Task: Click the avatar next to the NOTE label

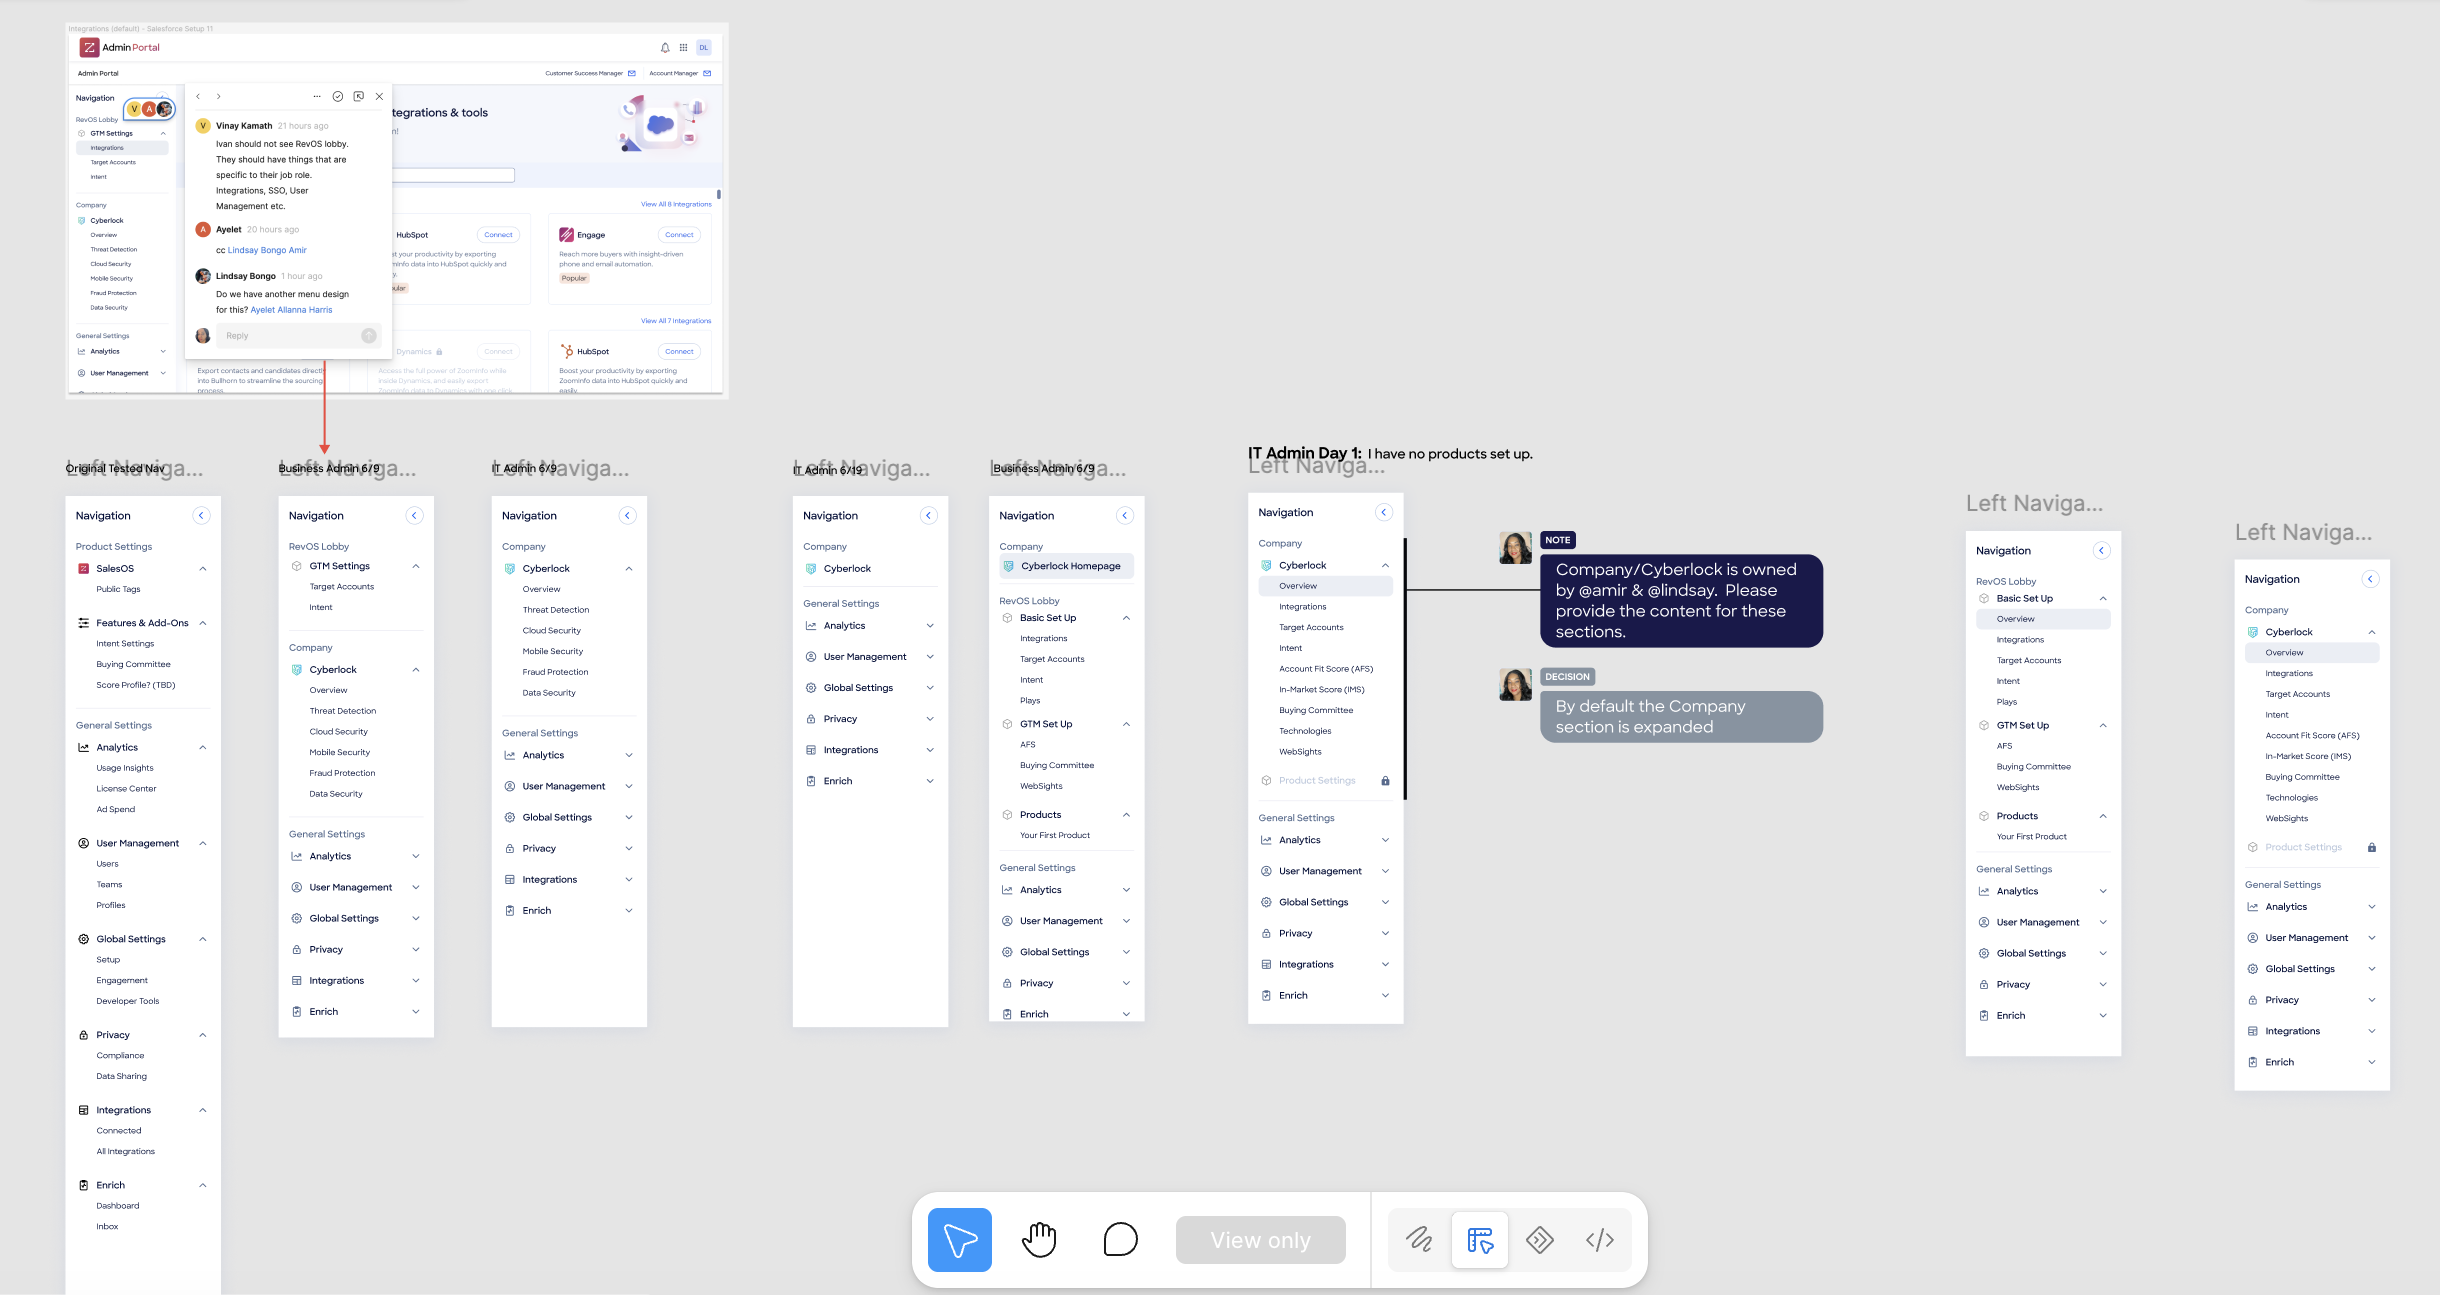Action: tap(1515, 548)
